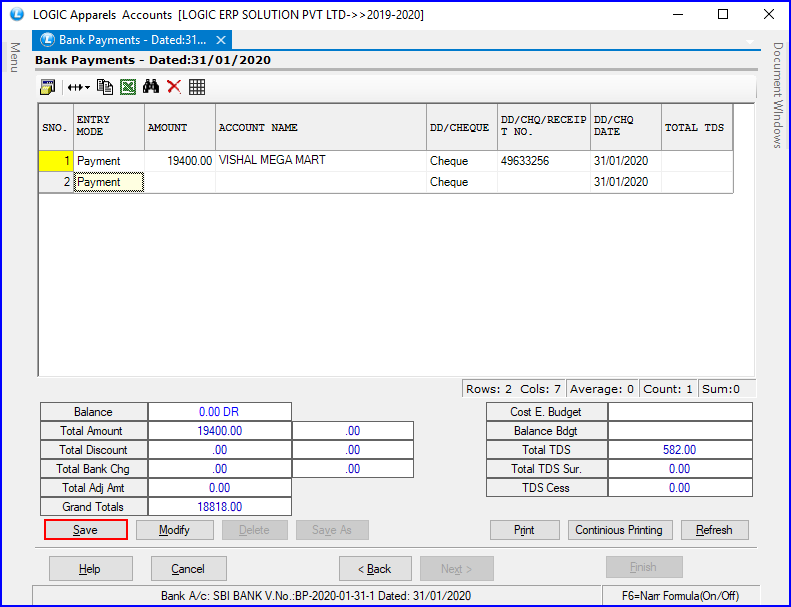Export the grid to Excel

[128, 87]
